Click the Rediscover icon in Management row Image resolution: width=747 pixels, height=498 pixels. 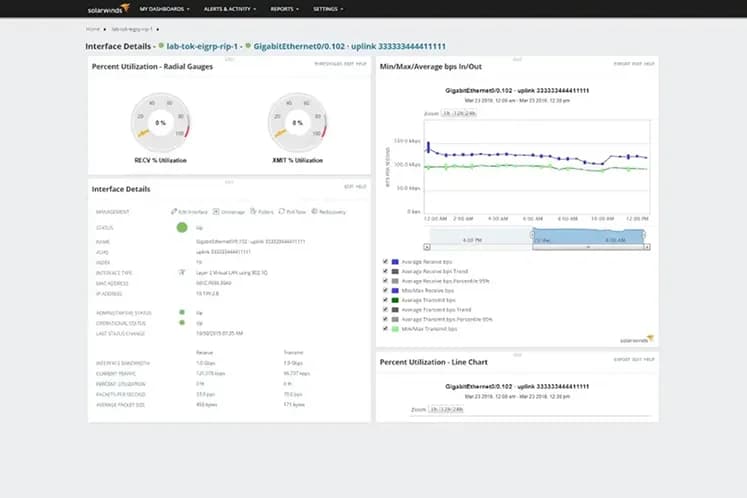(314, 211)
